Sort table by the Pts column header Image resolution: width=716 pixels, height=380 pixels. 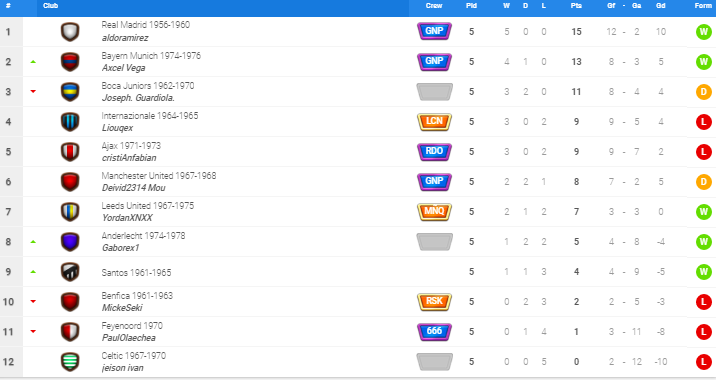coord(576,6)
